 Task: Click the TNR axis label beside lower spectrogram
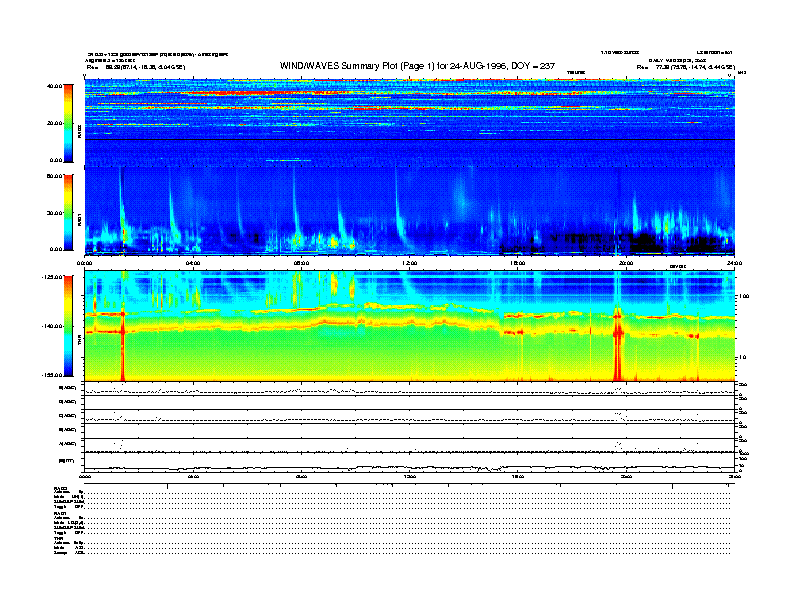(79, 342)
